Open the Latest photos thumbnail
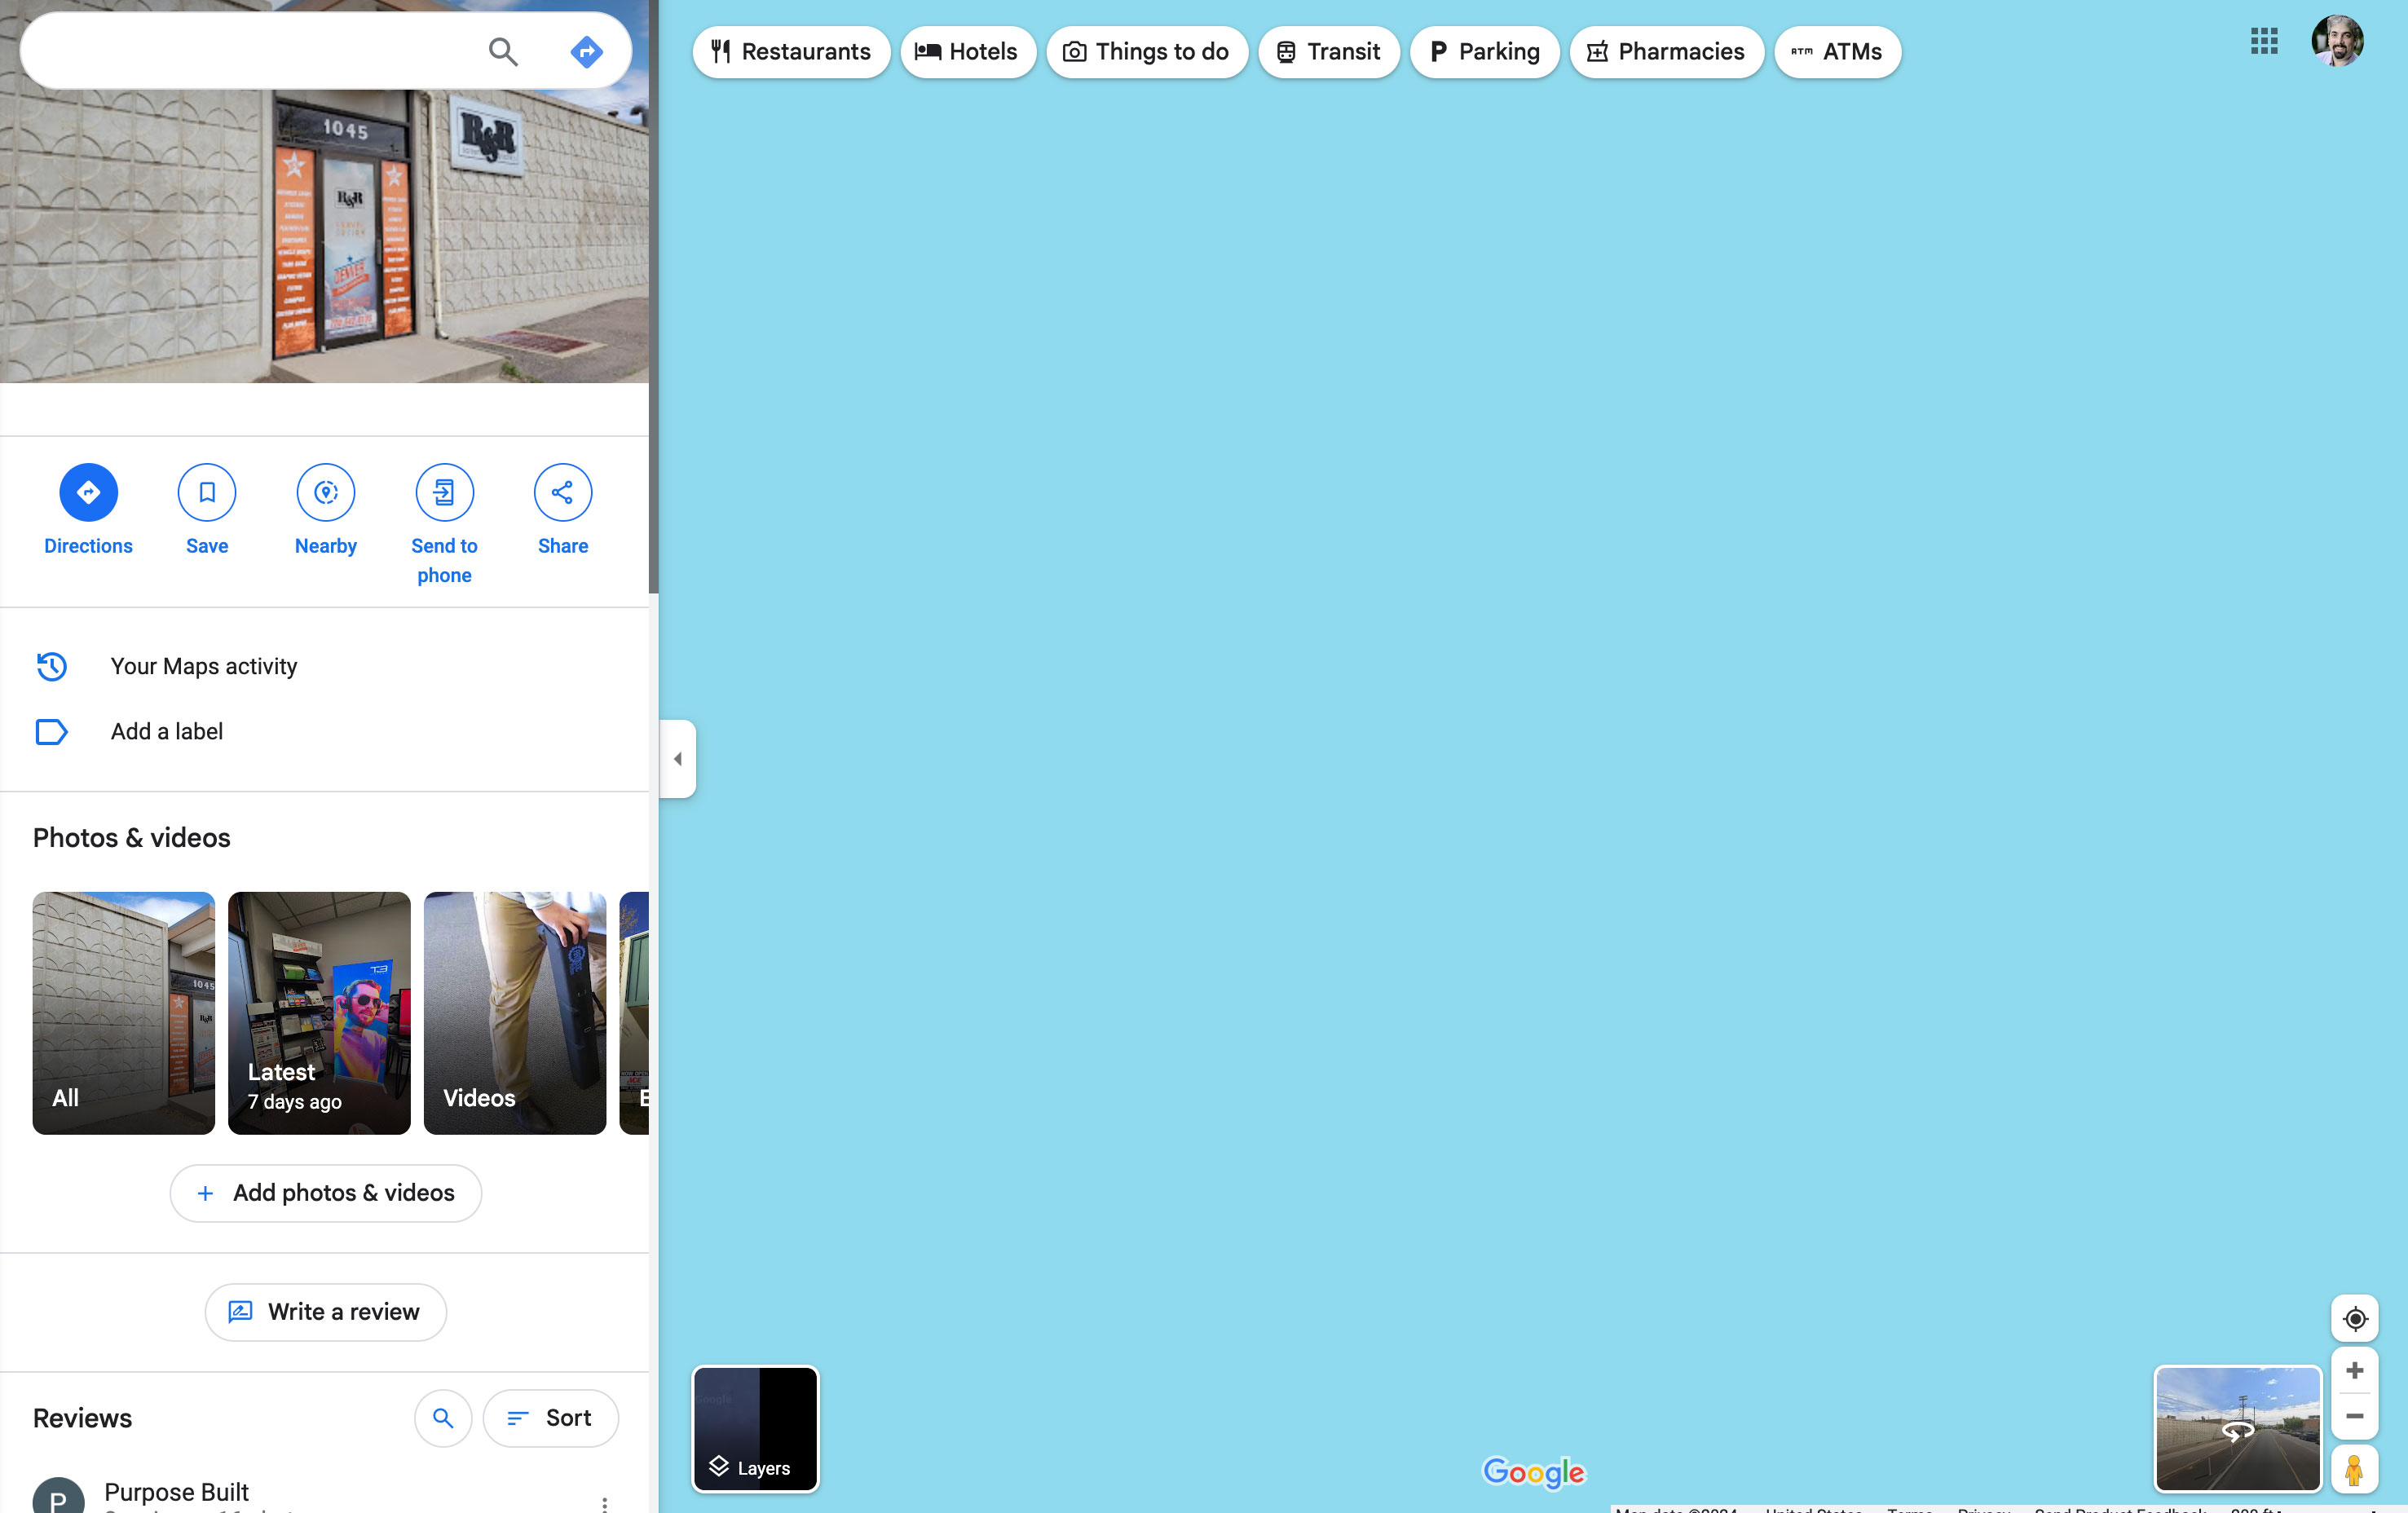The width and height of the screenshot is (2408, 1513). point(319,1013)
